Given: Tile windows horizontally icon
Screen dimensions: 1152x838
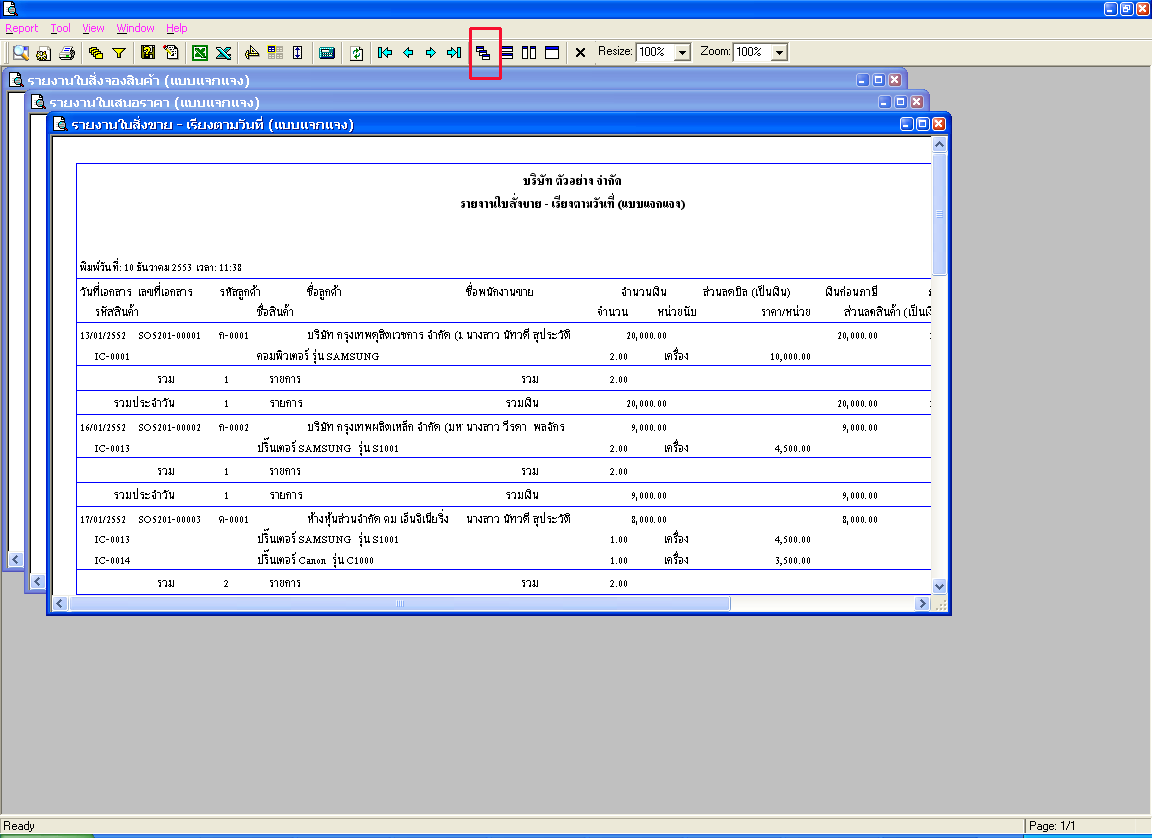Looking at the screenshot, I should tap(507, 52).
